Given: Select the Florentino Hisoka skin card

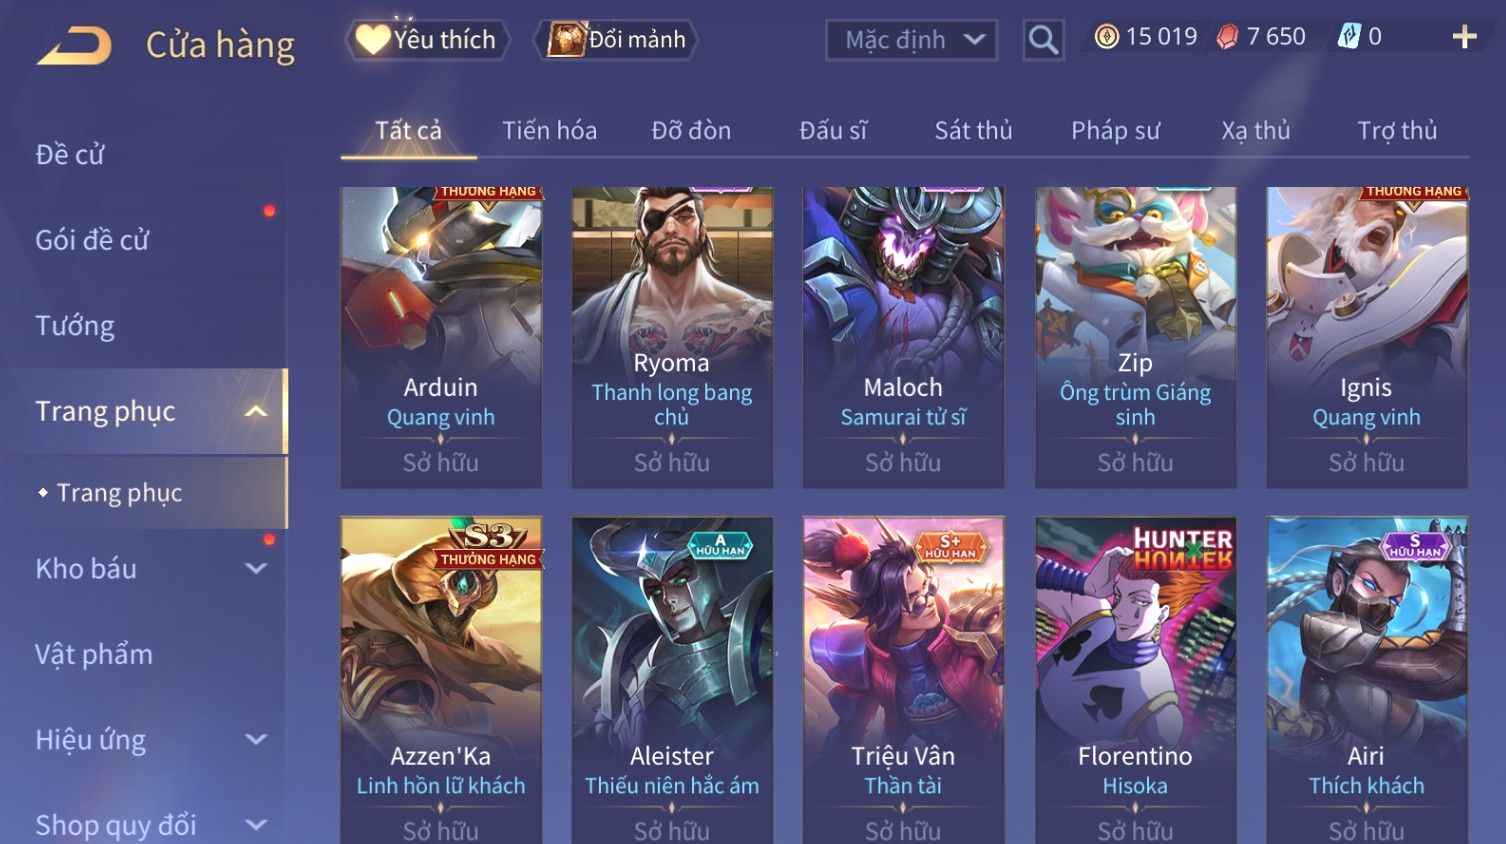Looking at the screenshot, I should pyautogui.click(x=1135, y=680).
